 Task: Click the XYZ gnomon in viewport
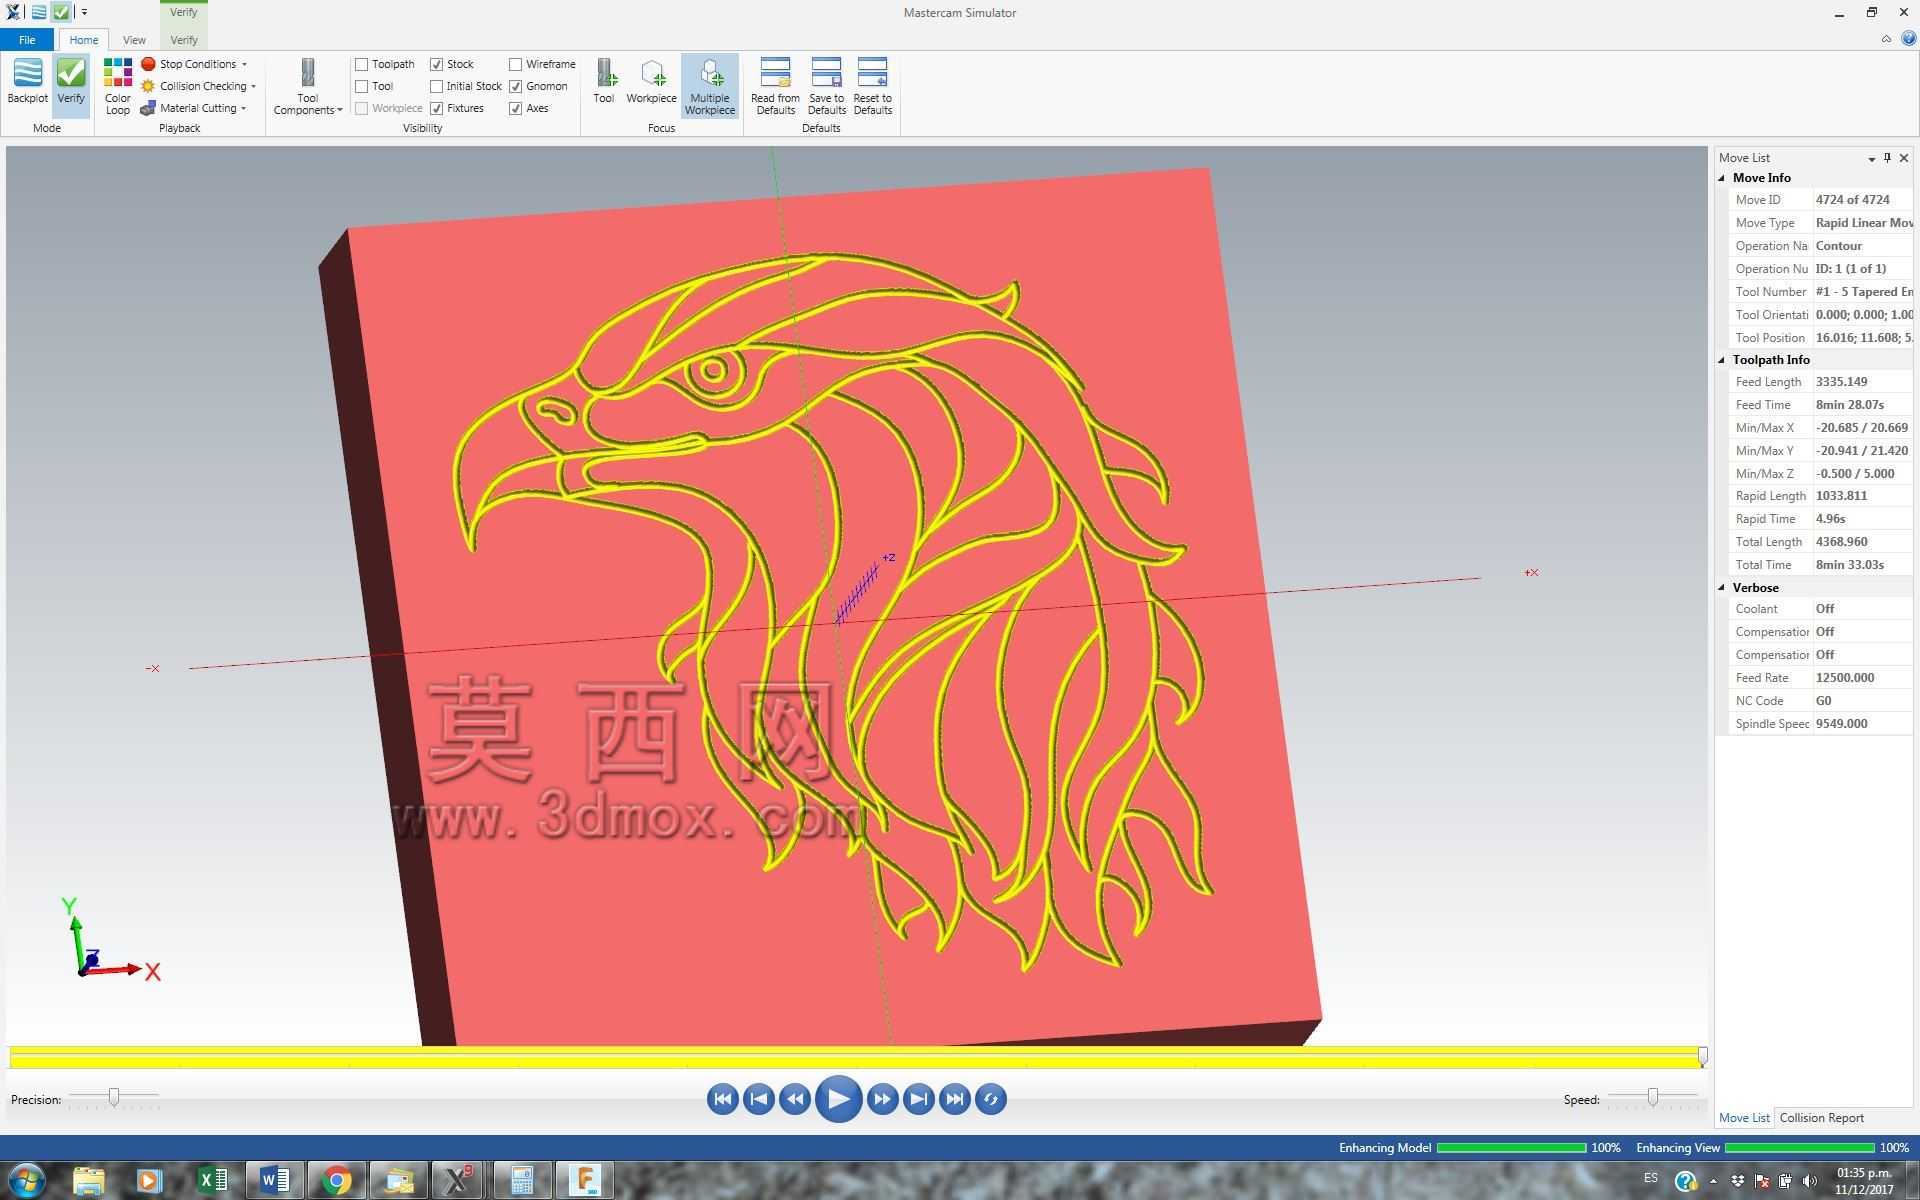click(x=110, y=940)
